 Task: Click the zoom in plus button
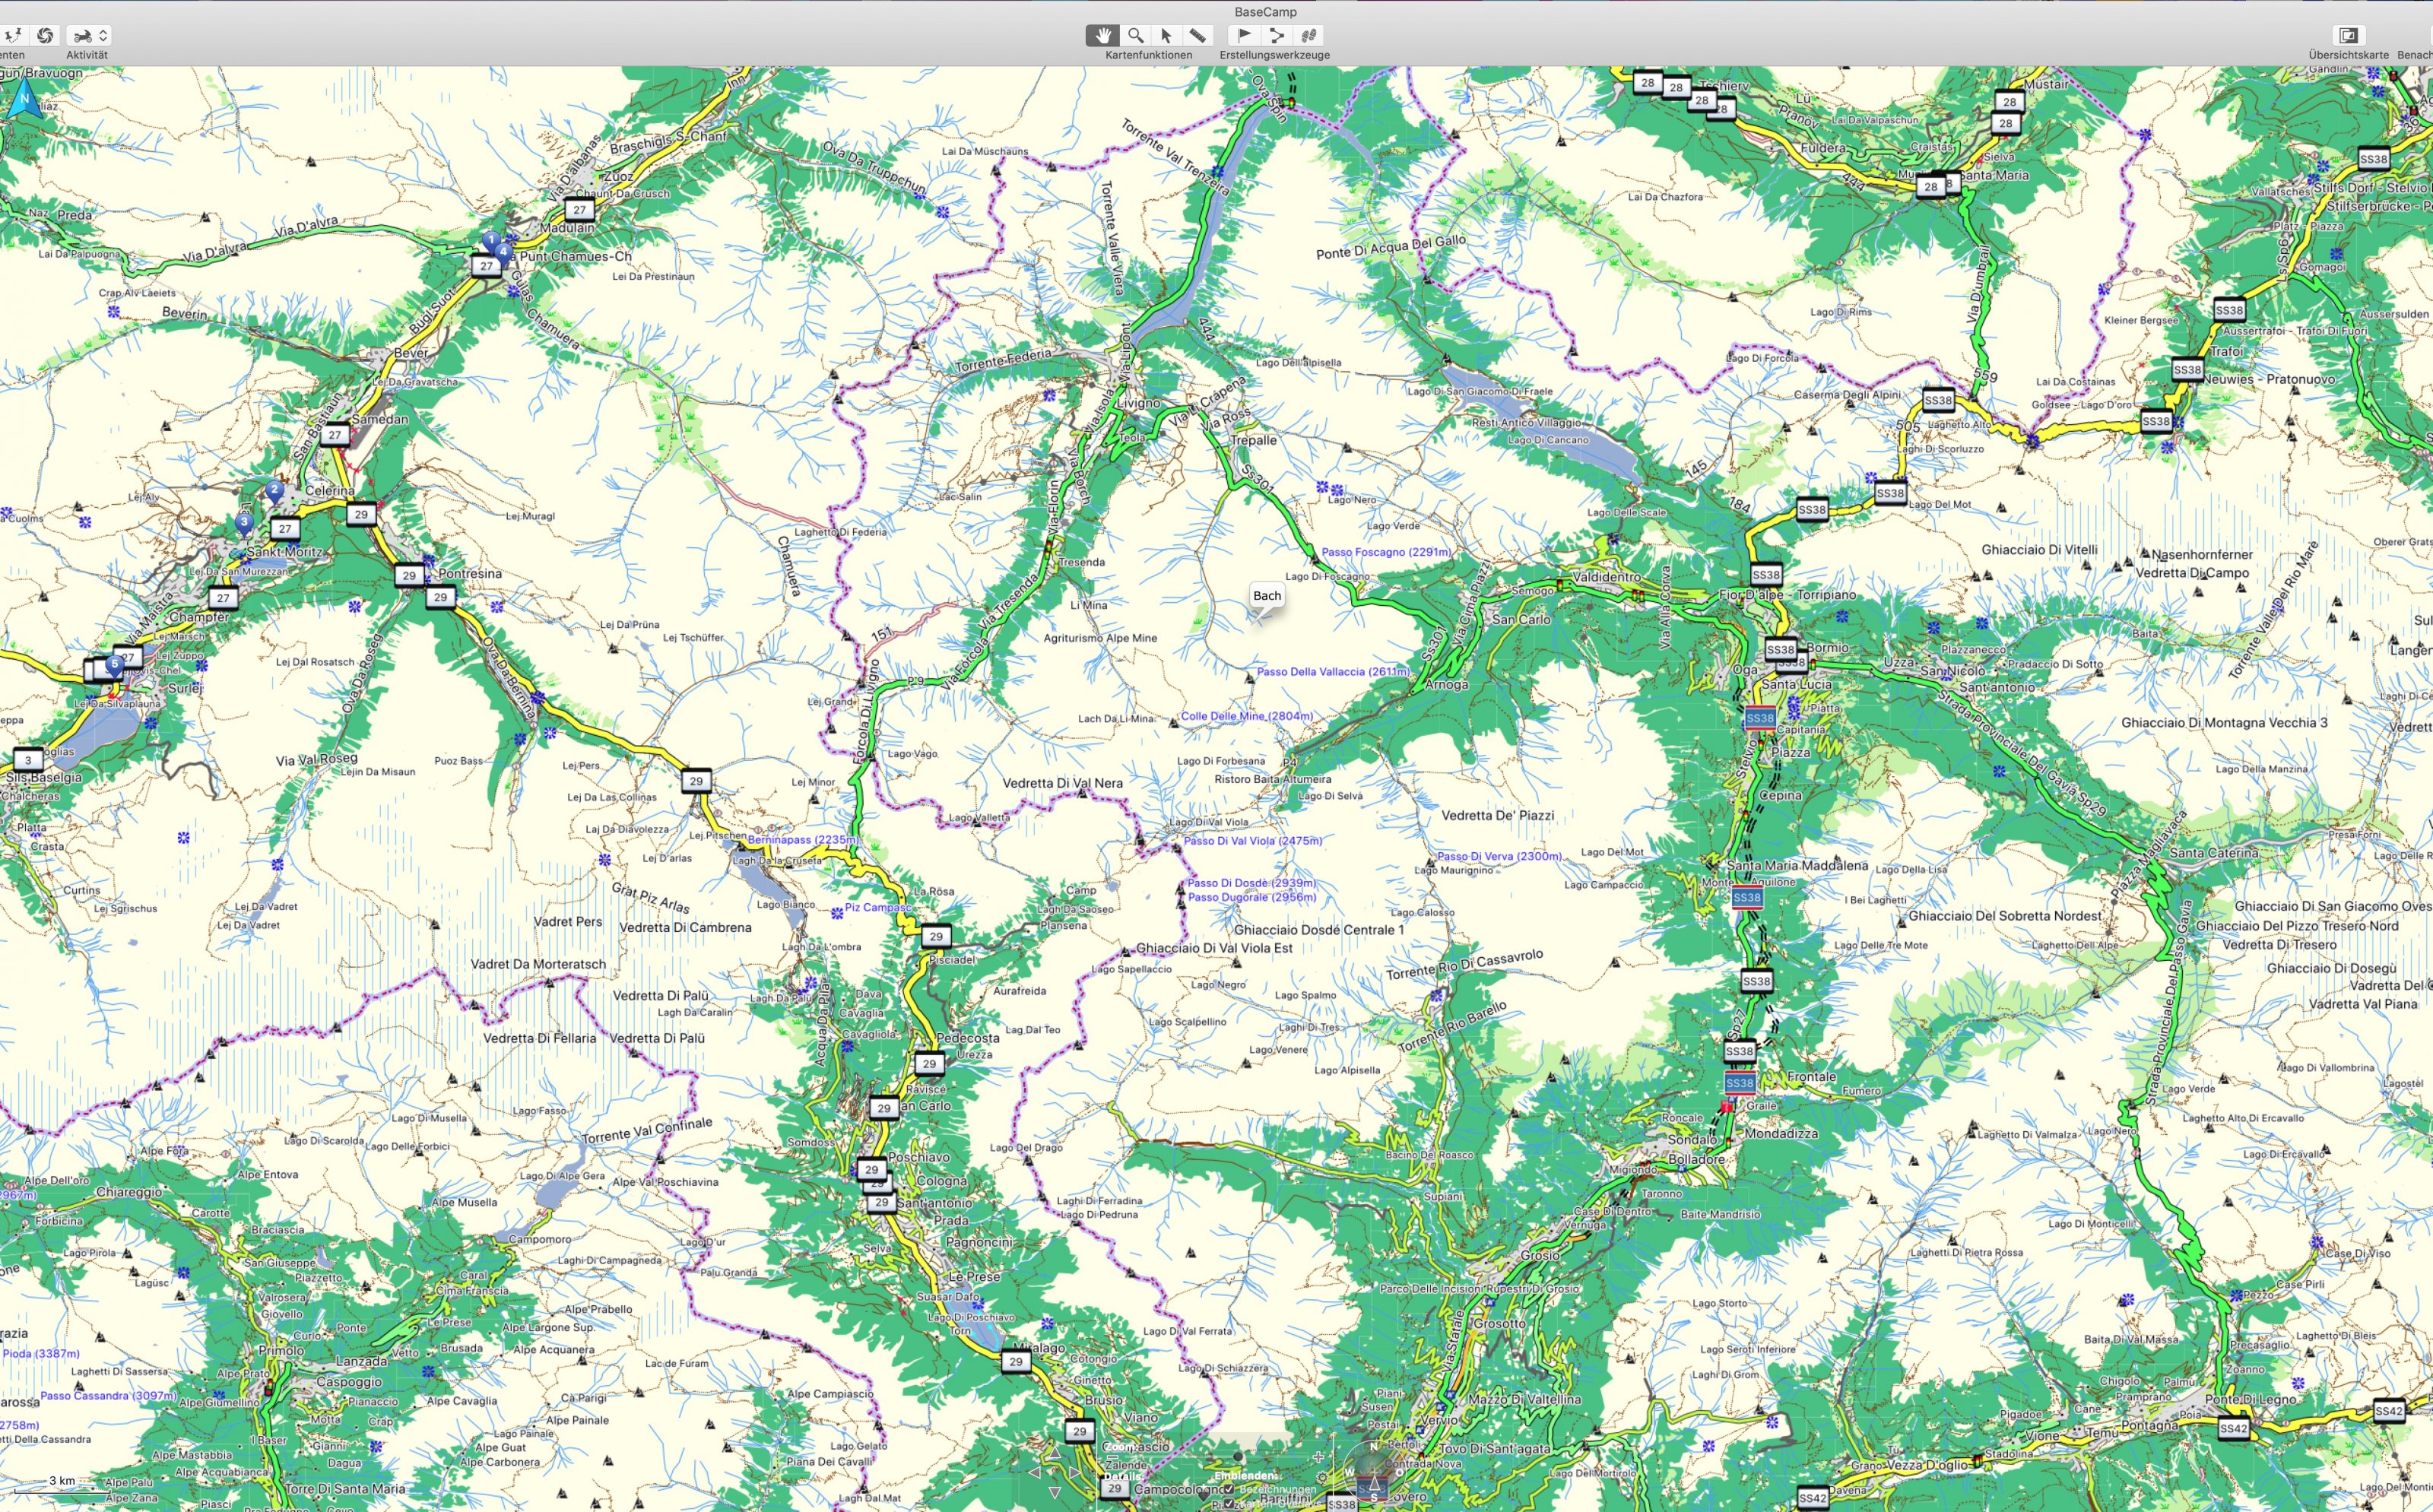click(x=1318, y=1458)
